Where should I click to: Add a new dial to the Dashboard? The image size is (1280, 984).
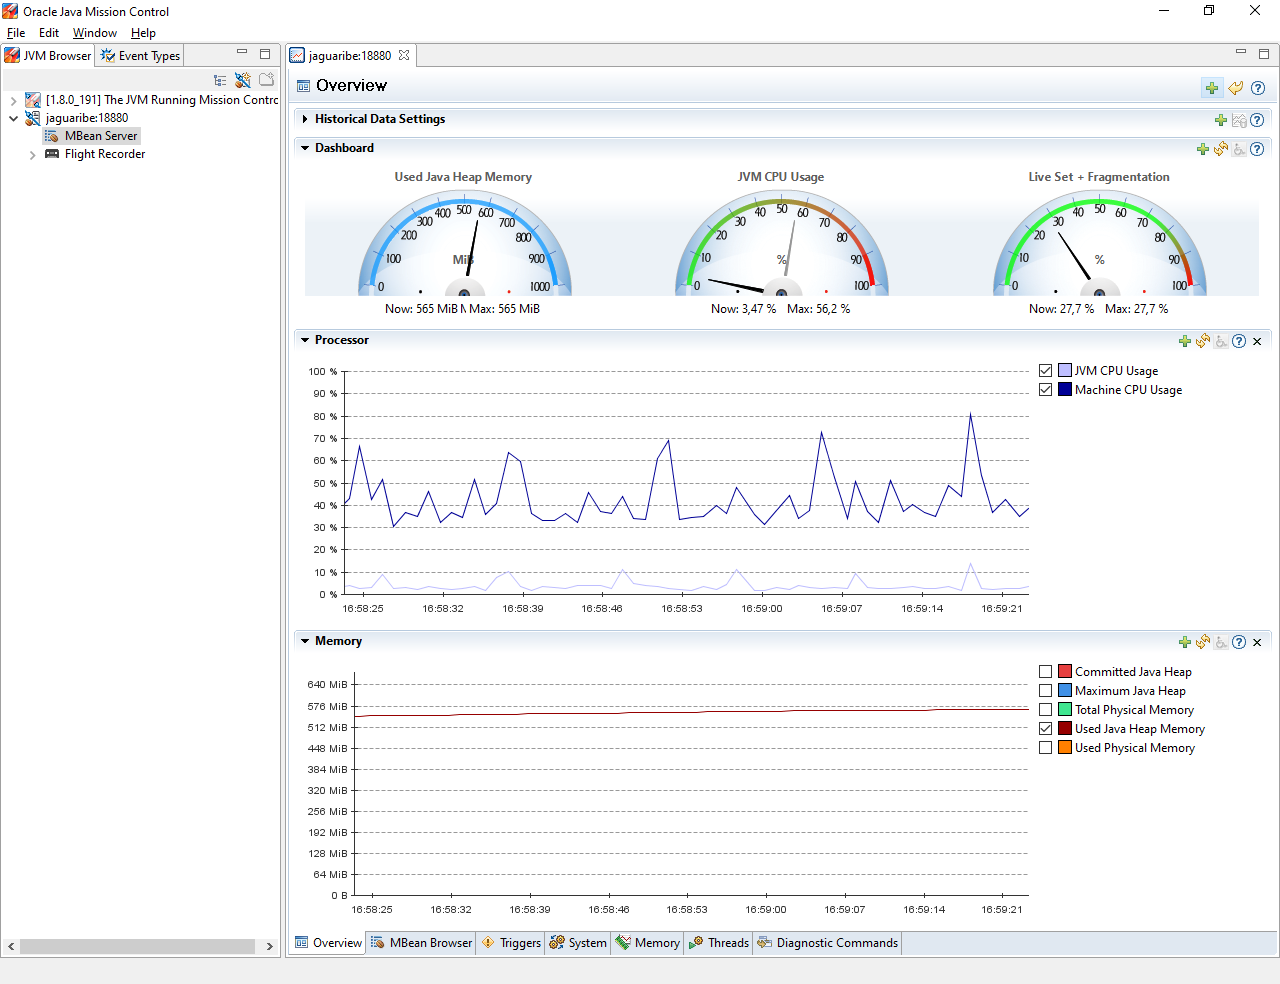point(1202,148)
